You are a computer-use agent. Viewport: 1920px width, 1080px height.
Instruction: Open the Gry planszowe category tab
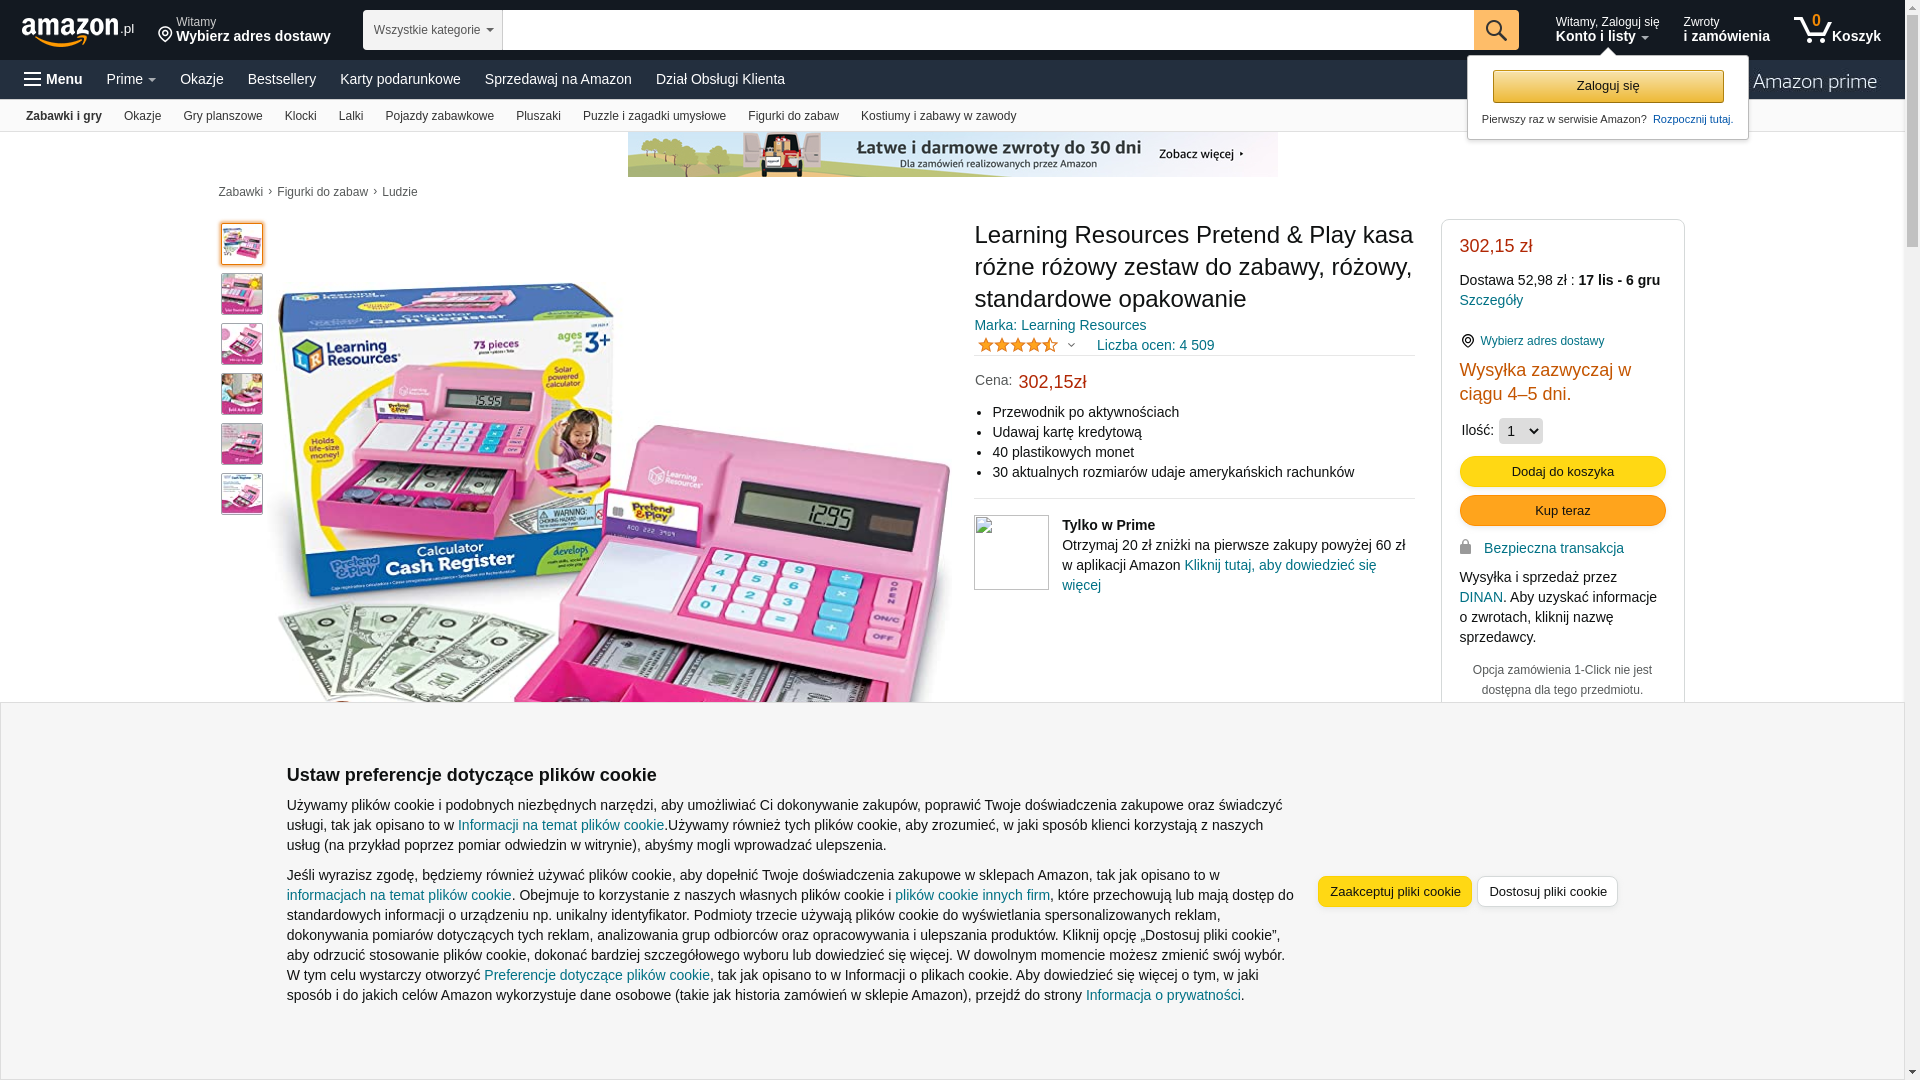tap(223, 116)
